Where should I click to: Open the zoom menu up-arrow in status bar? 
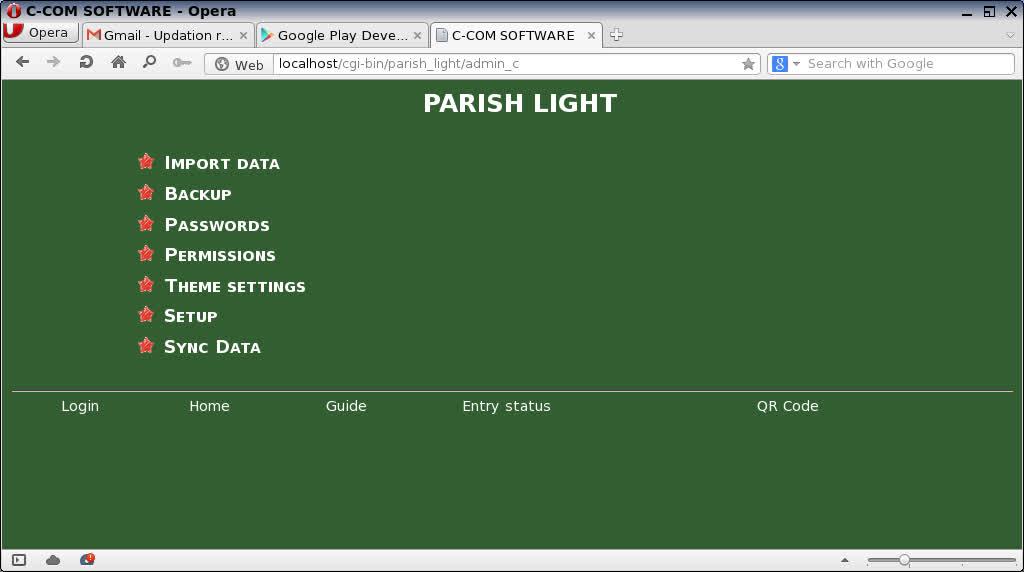(845, 560)
